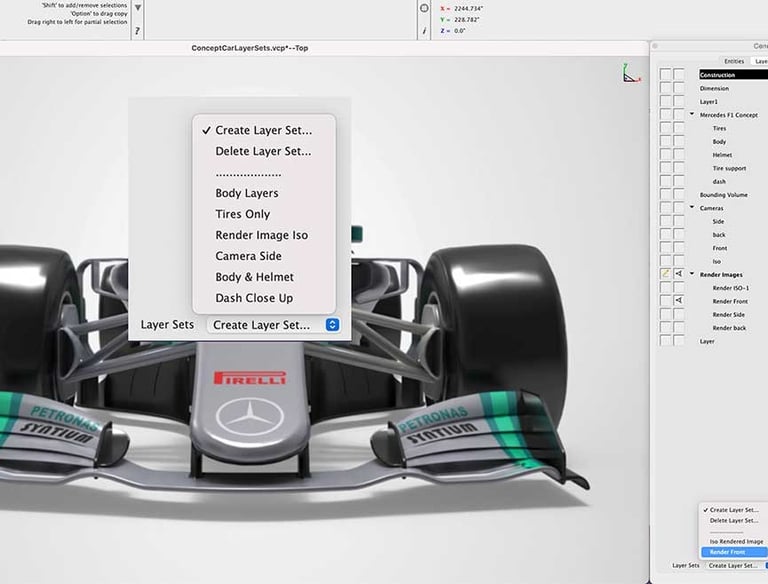Click the XYZ axis triad in viewport
The width and height of the screenshot is (768, 584).
click(631, 73)
